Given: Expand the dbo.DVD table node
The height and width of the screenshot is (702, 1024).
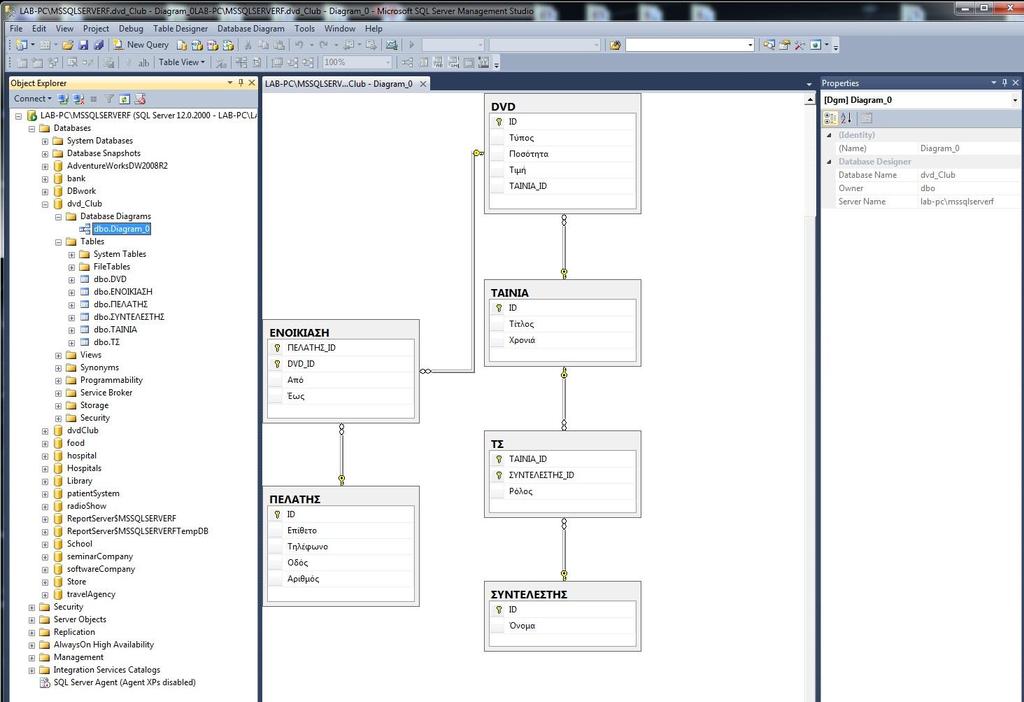Looking at the screenshot, I should [71, 280].
